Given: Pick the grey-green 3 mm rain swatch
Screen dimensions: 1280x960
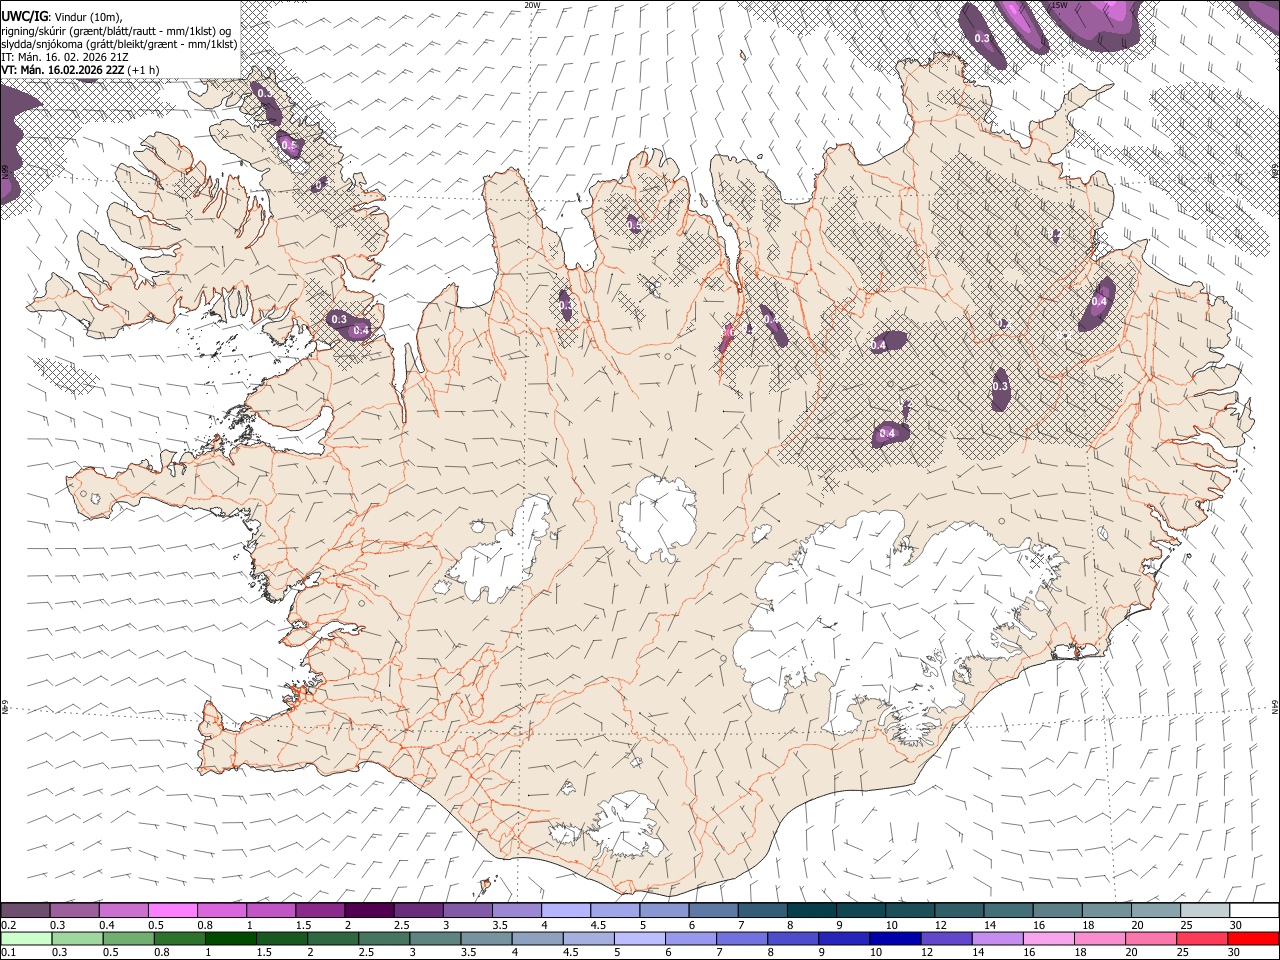Looking at the screenshot, I should click(x=434, y=938).
